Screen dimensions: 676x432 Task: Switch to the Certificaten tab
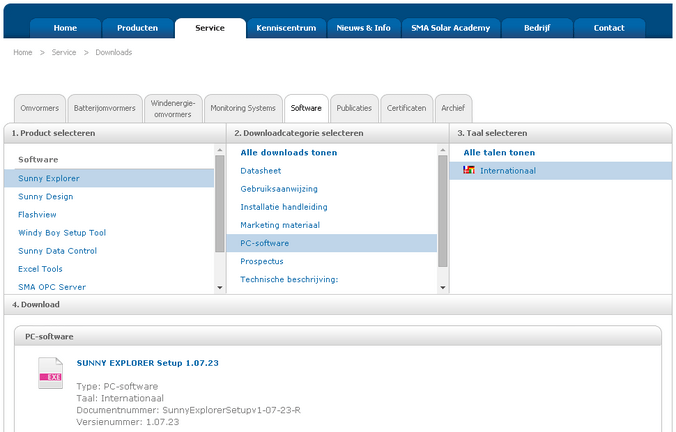click(x=406, y=108)
